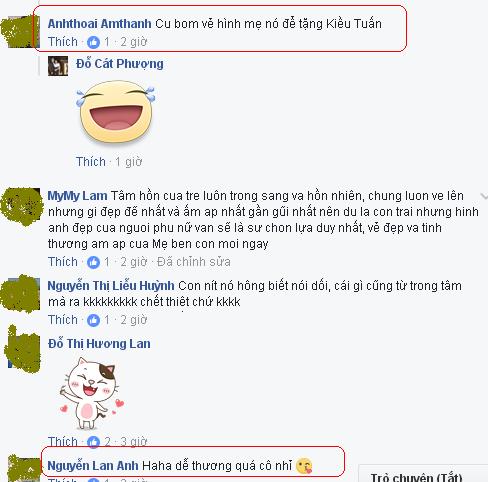
Task: Click kiss emoji in Nguyễn Lan Anh comment
Action: tap(304, 466)
